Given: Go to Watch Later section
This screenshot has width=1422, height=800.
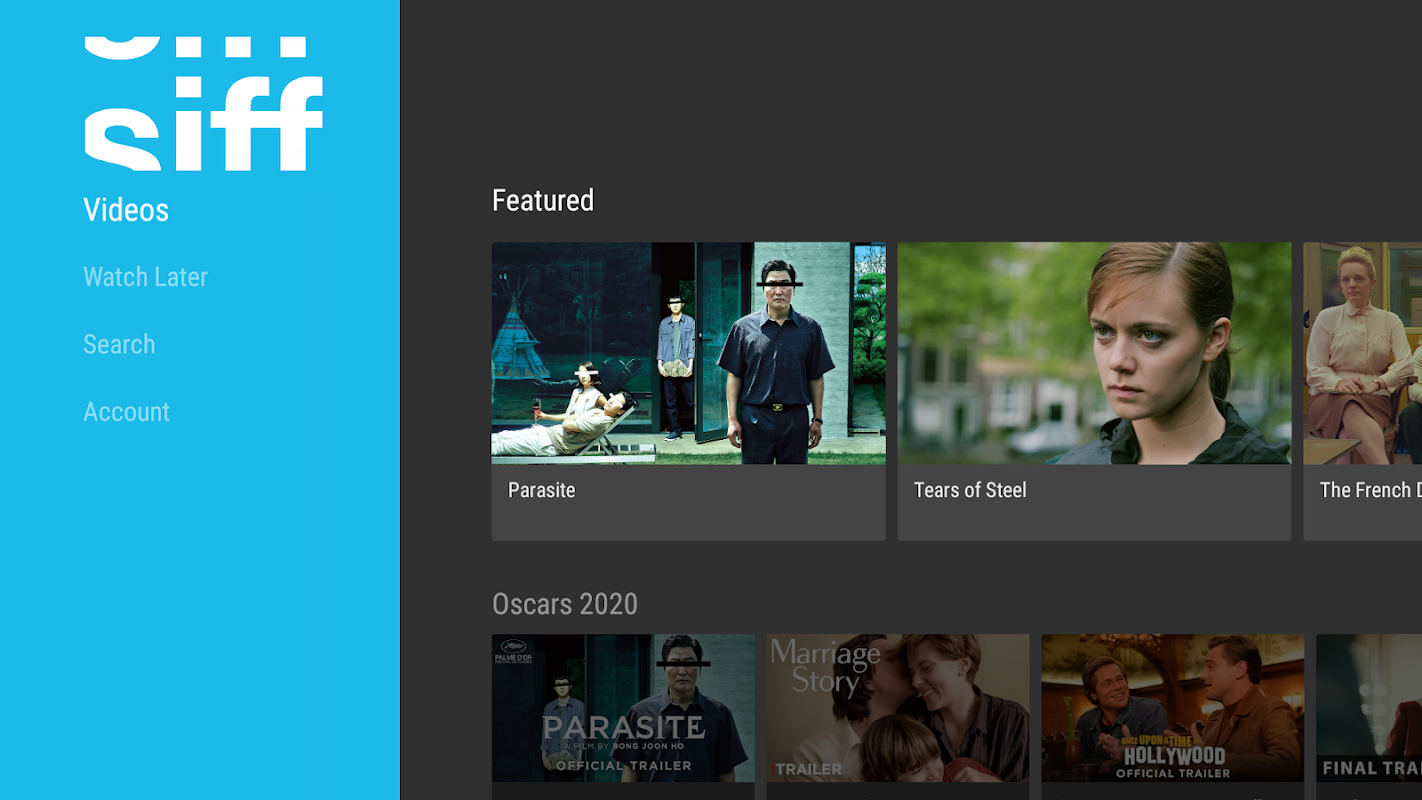Looking at the screenshot, I should click(145, 277).
